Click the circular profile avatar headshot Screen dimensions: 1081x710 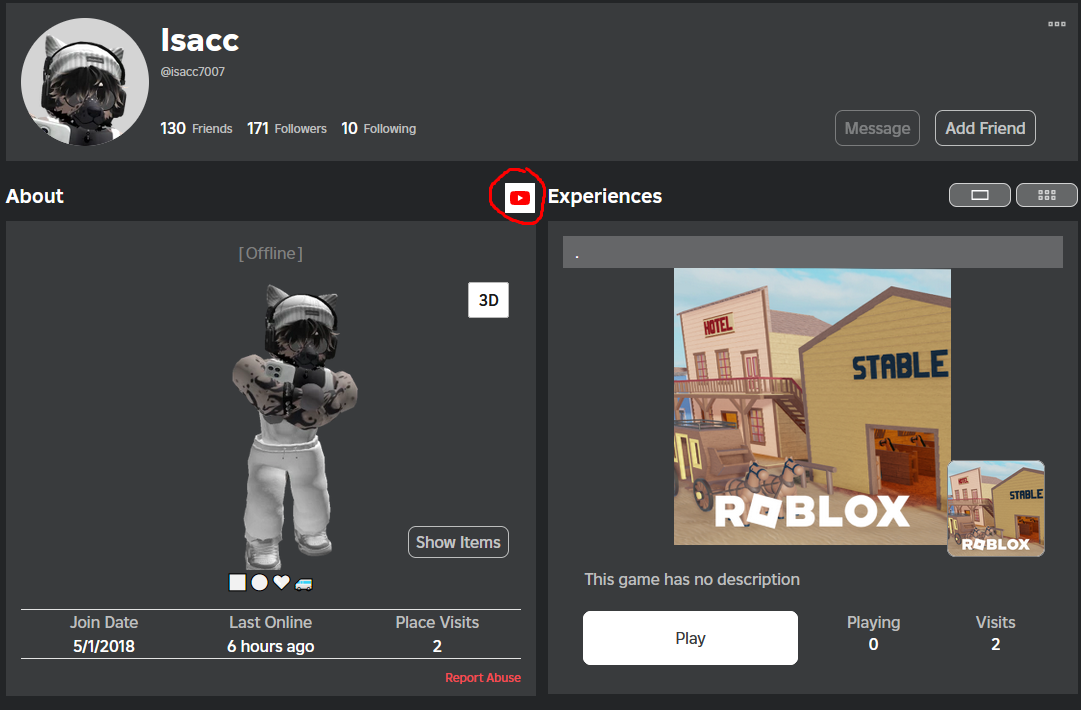coord(85,81)
